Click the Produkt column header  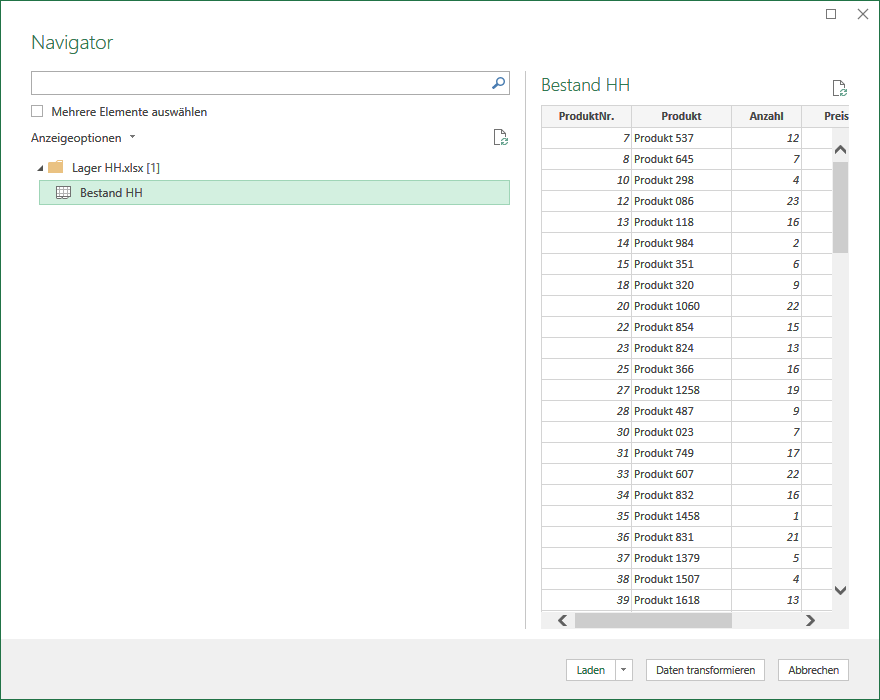click(x=681, y=116)
